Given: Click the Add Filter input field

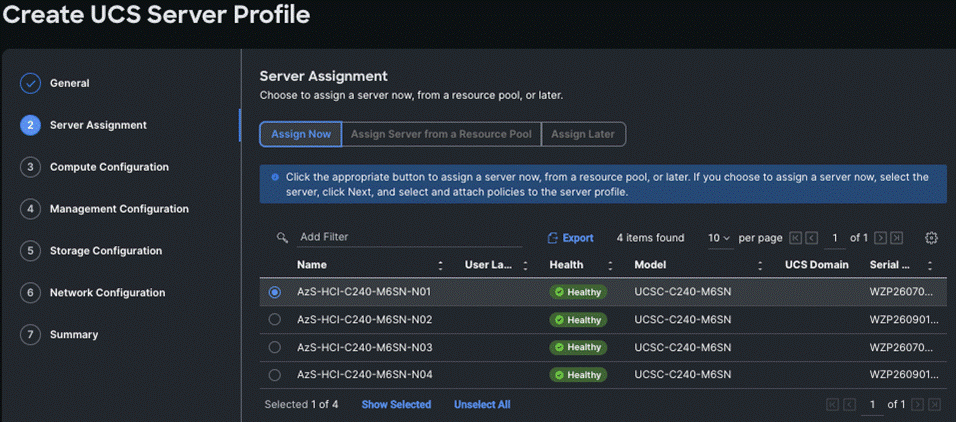Looking at the screenshot, I should [410, 237].
